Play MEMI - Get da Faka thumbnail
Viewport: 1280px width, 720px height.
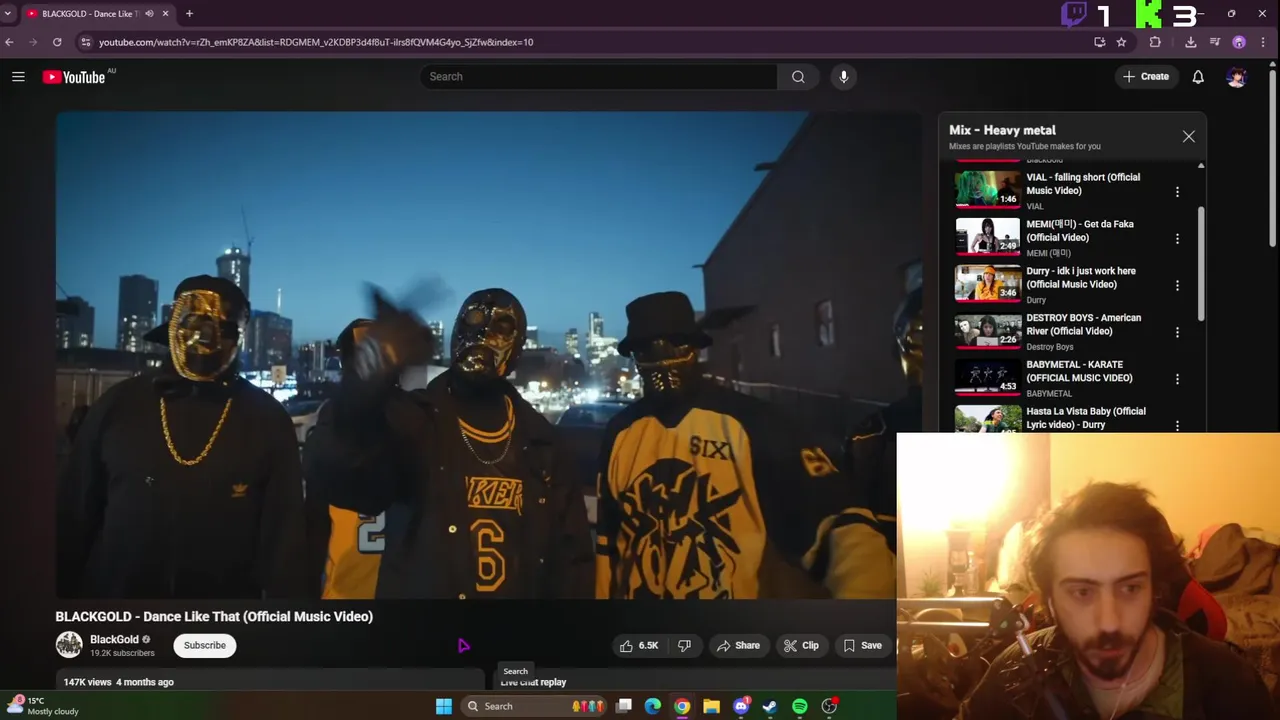point(987,236)
